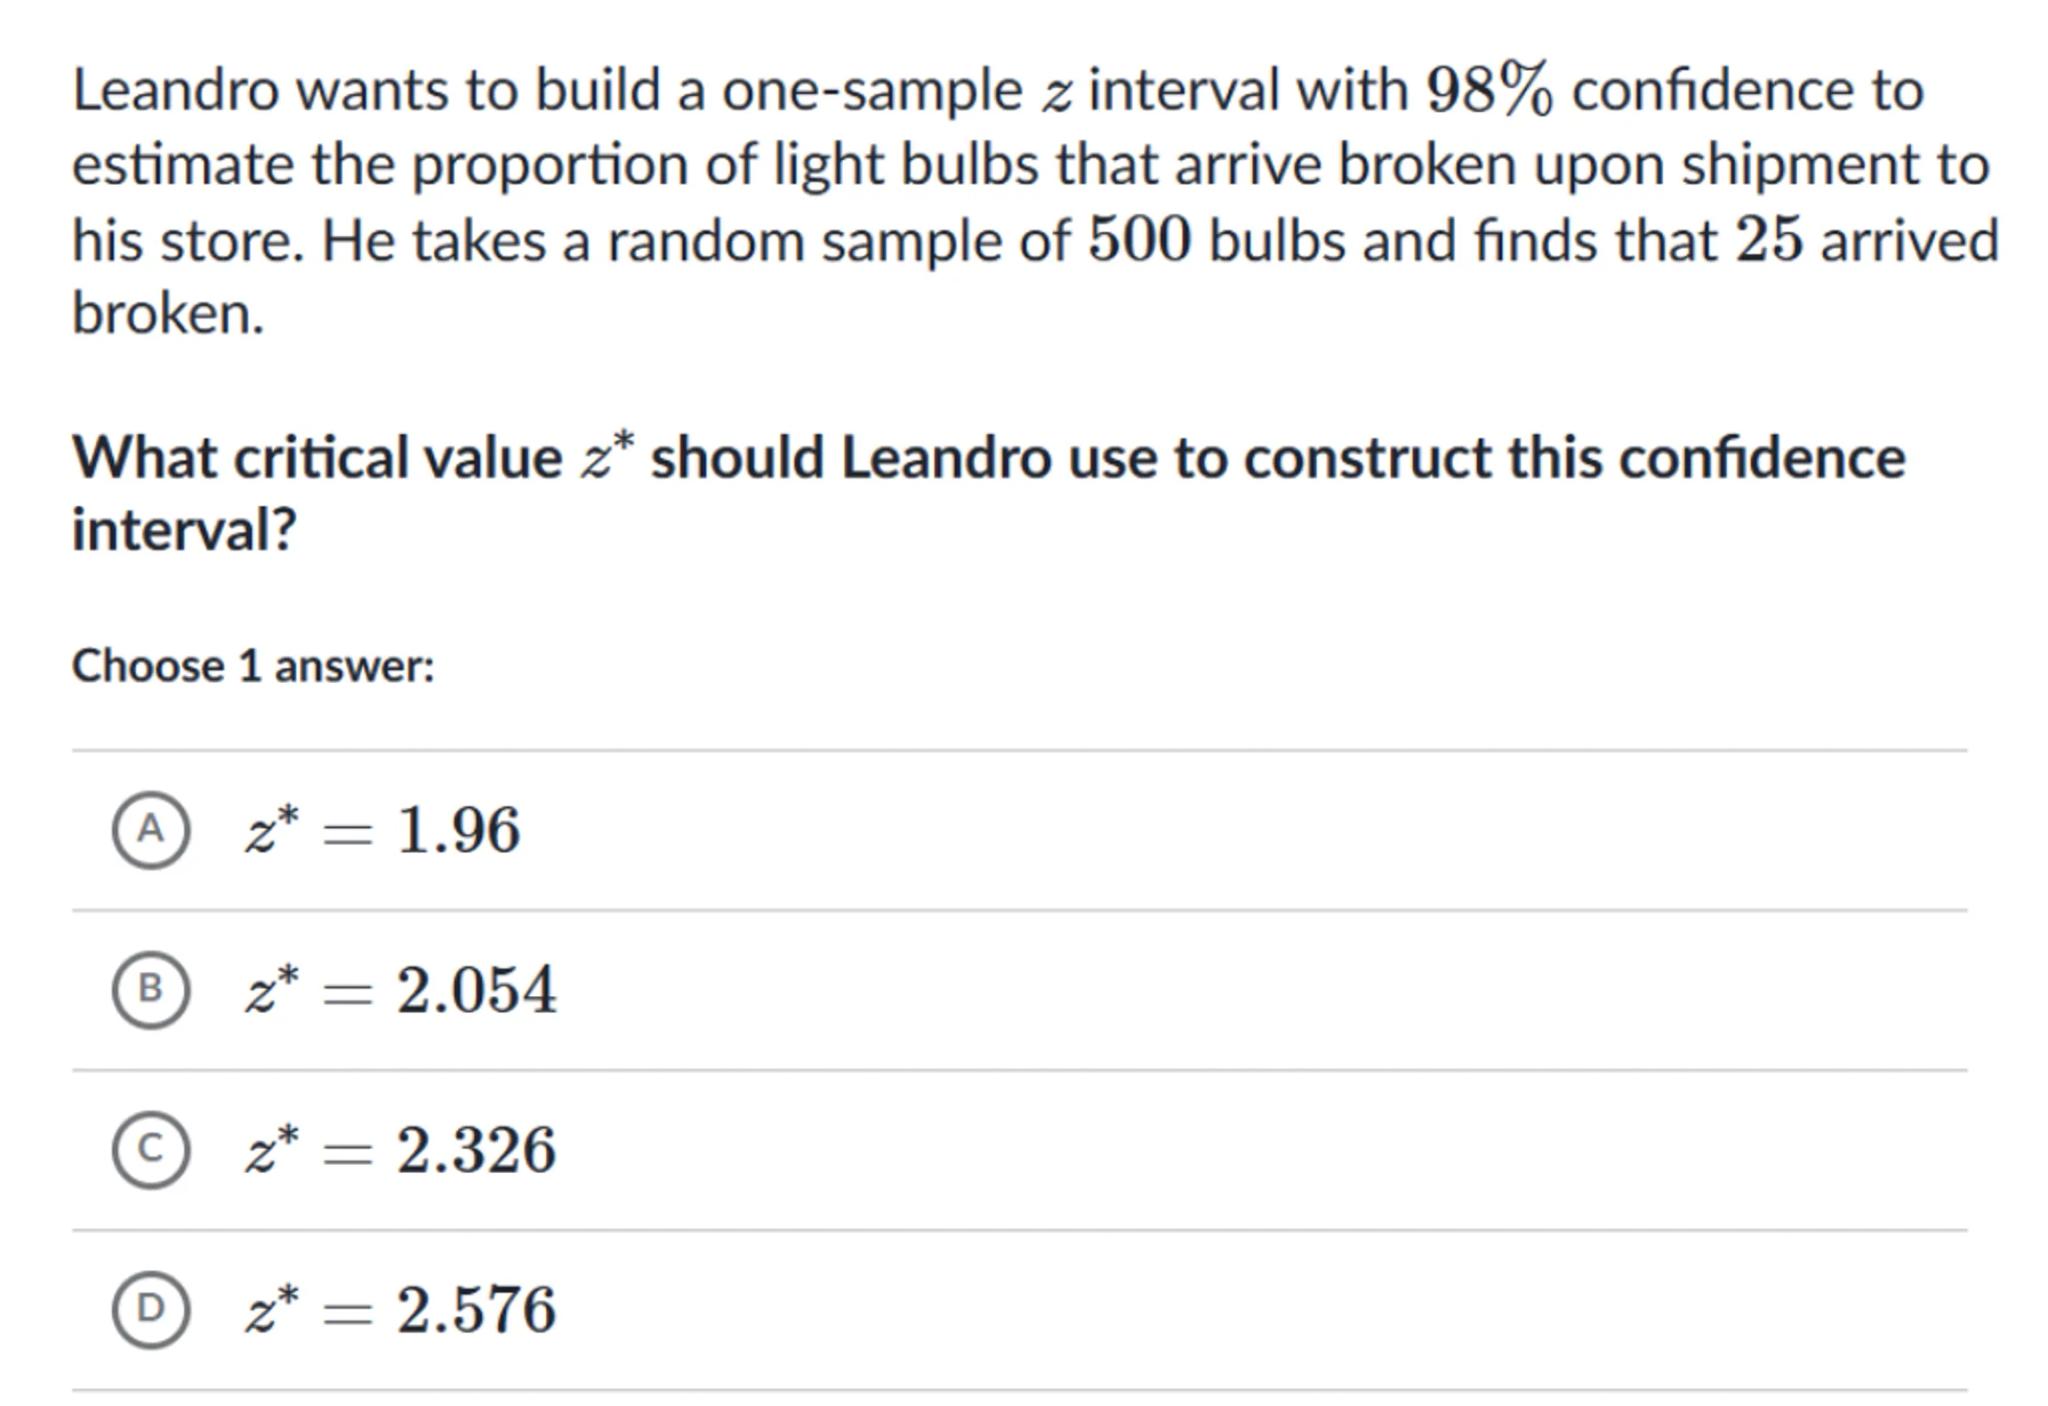Select radio option A
The width and height of the screenshot is (2048, 1406).
pos(150,830)
